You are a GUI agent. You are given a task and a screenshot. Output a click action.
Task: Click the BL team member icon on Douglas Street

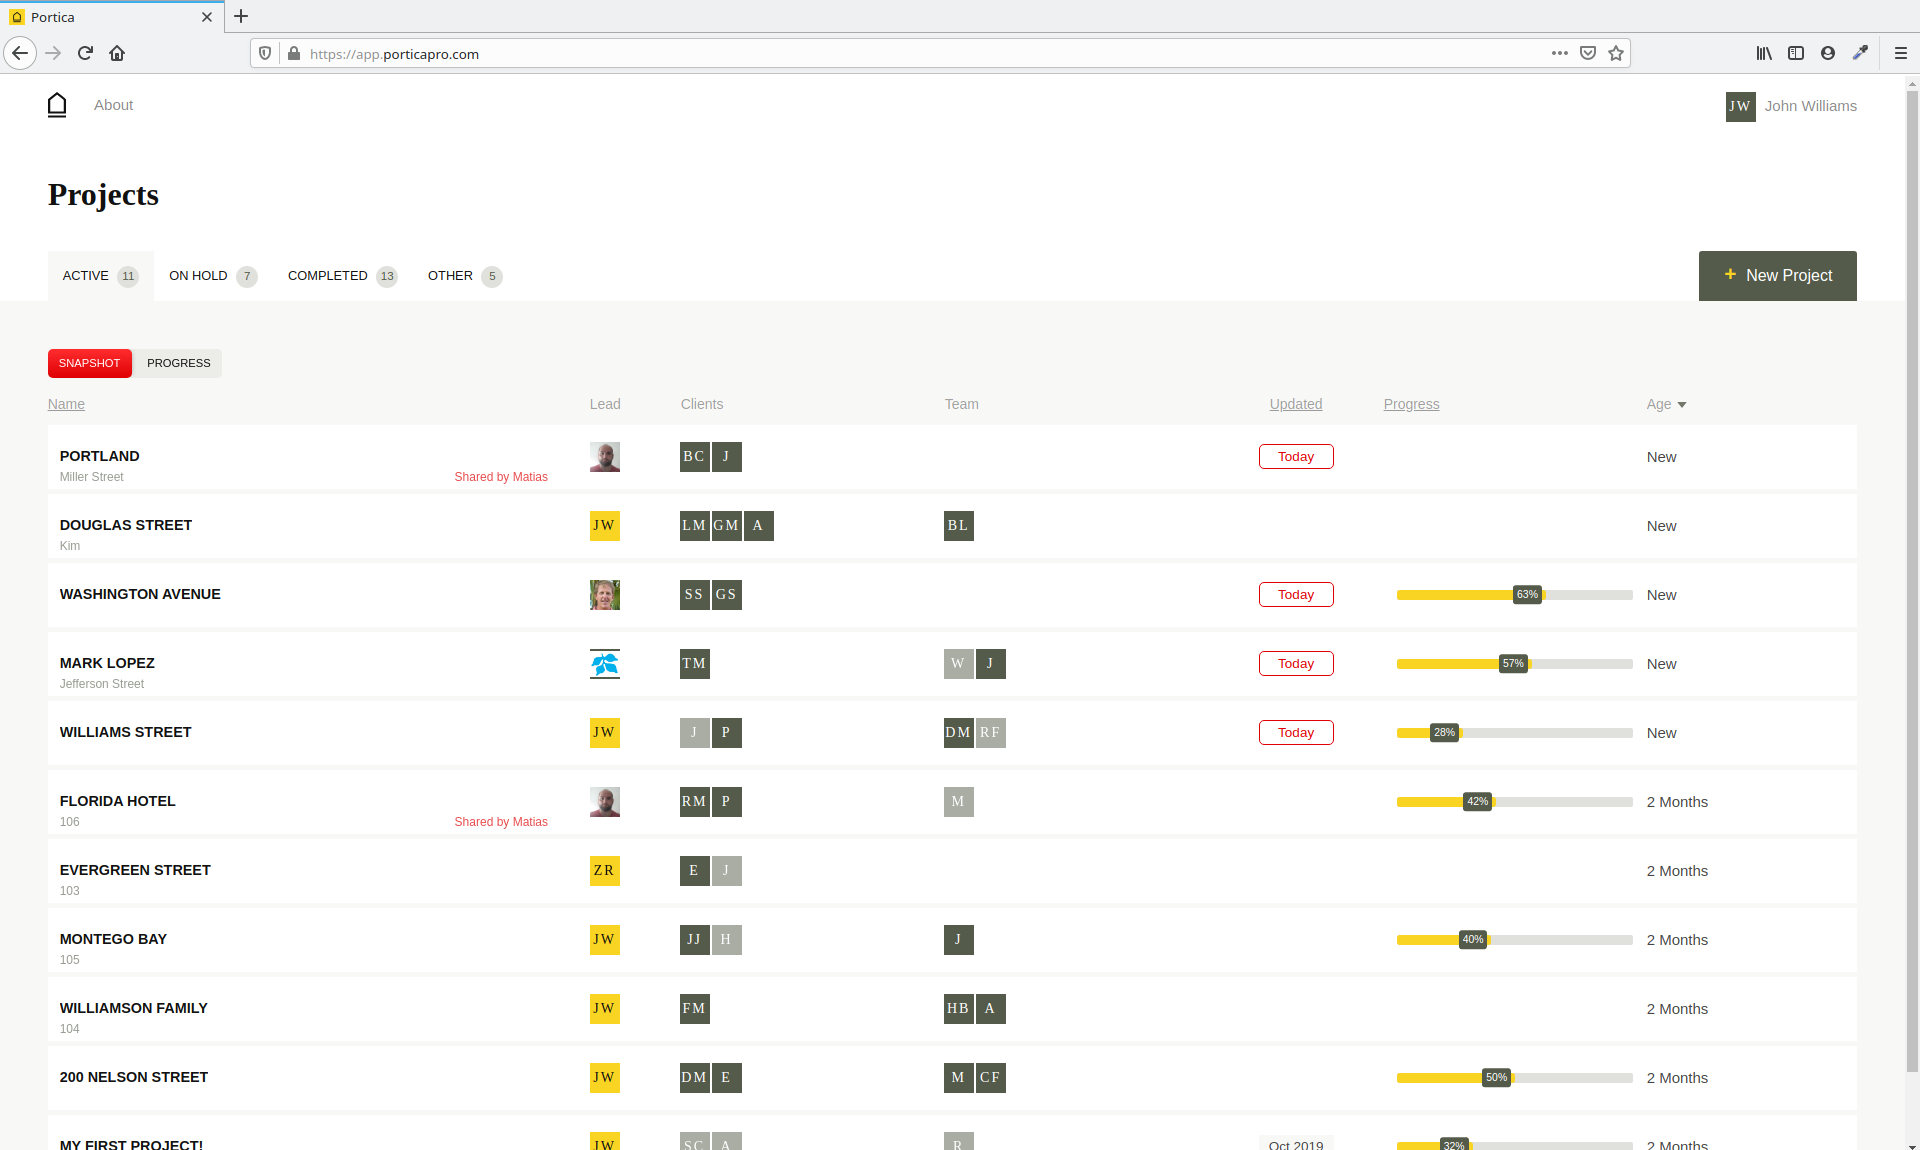tap(958, 524)
